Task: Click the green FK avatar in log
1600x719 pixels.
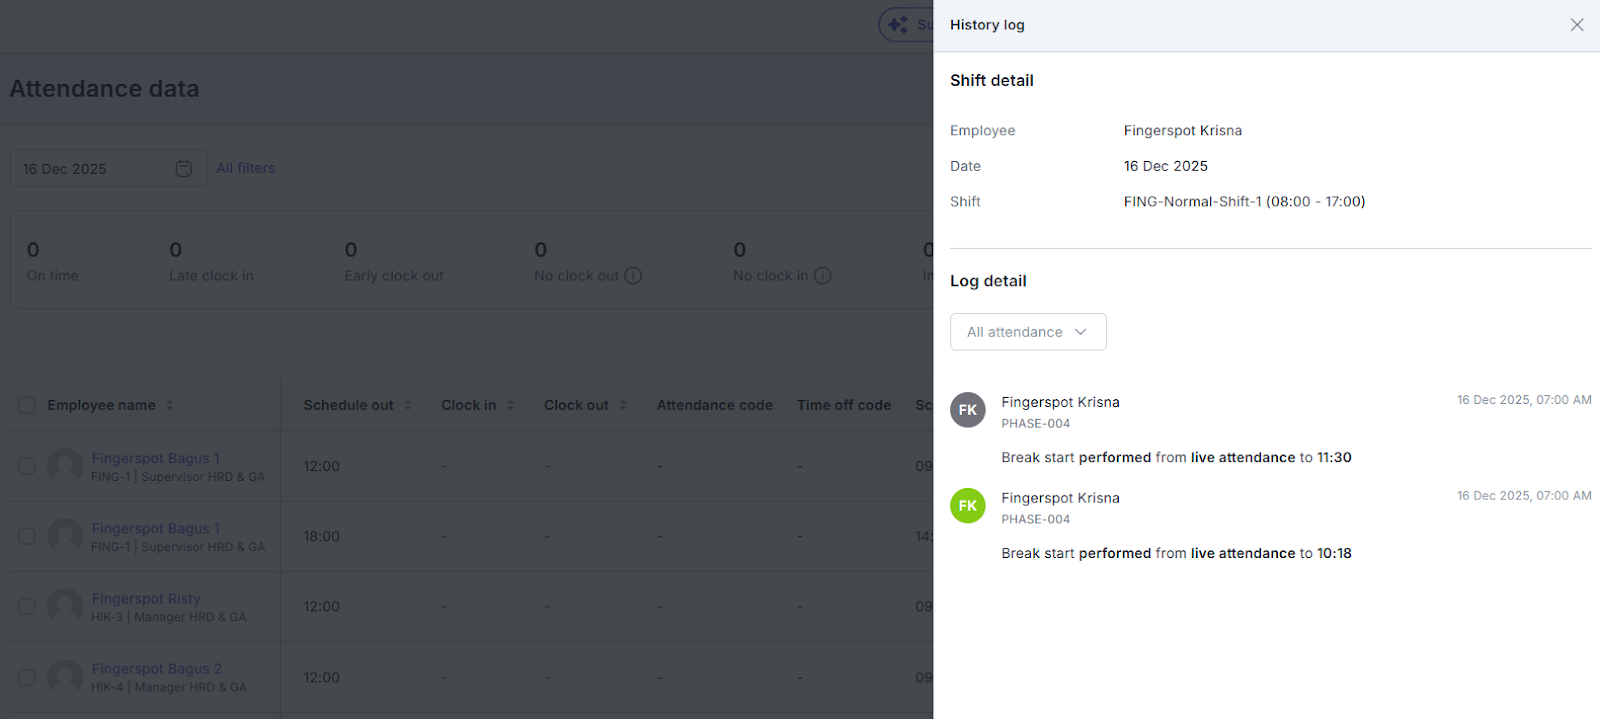Action: coord(967,506)
